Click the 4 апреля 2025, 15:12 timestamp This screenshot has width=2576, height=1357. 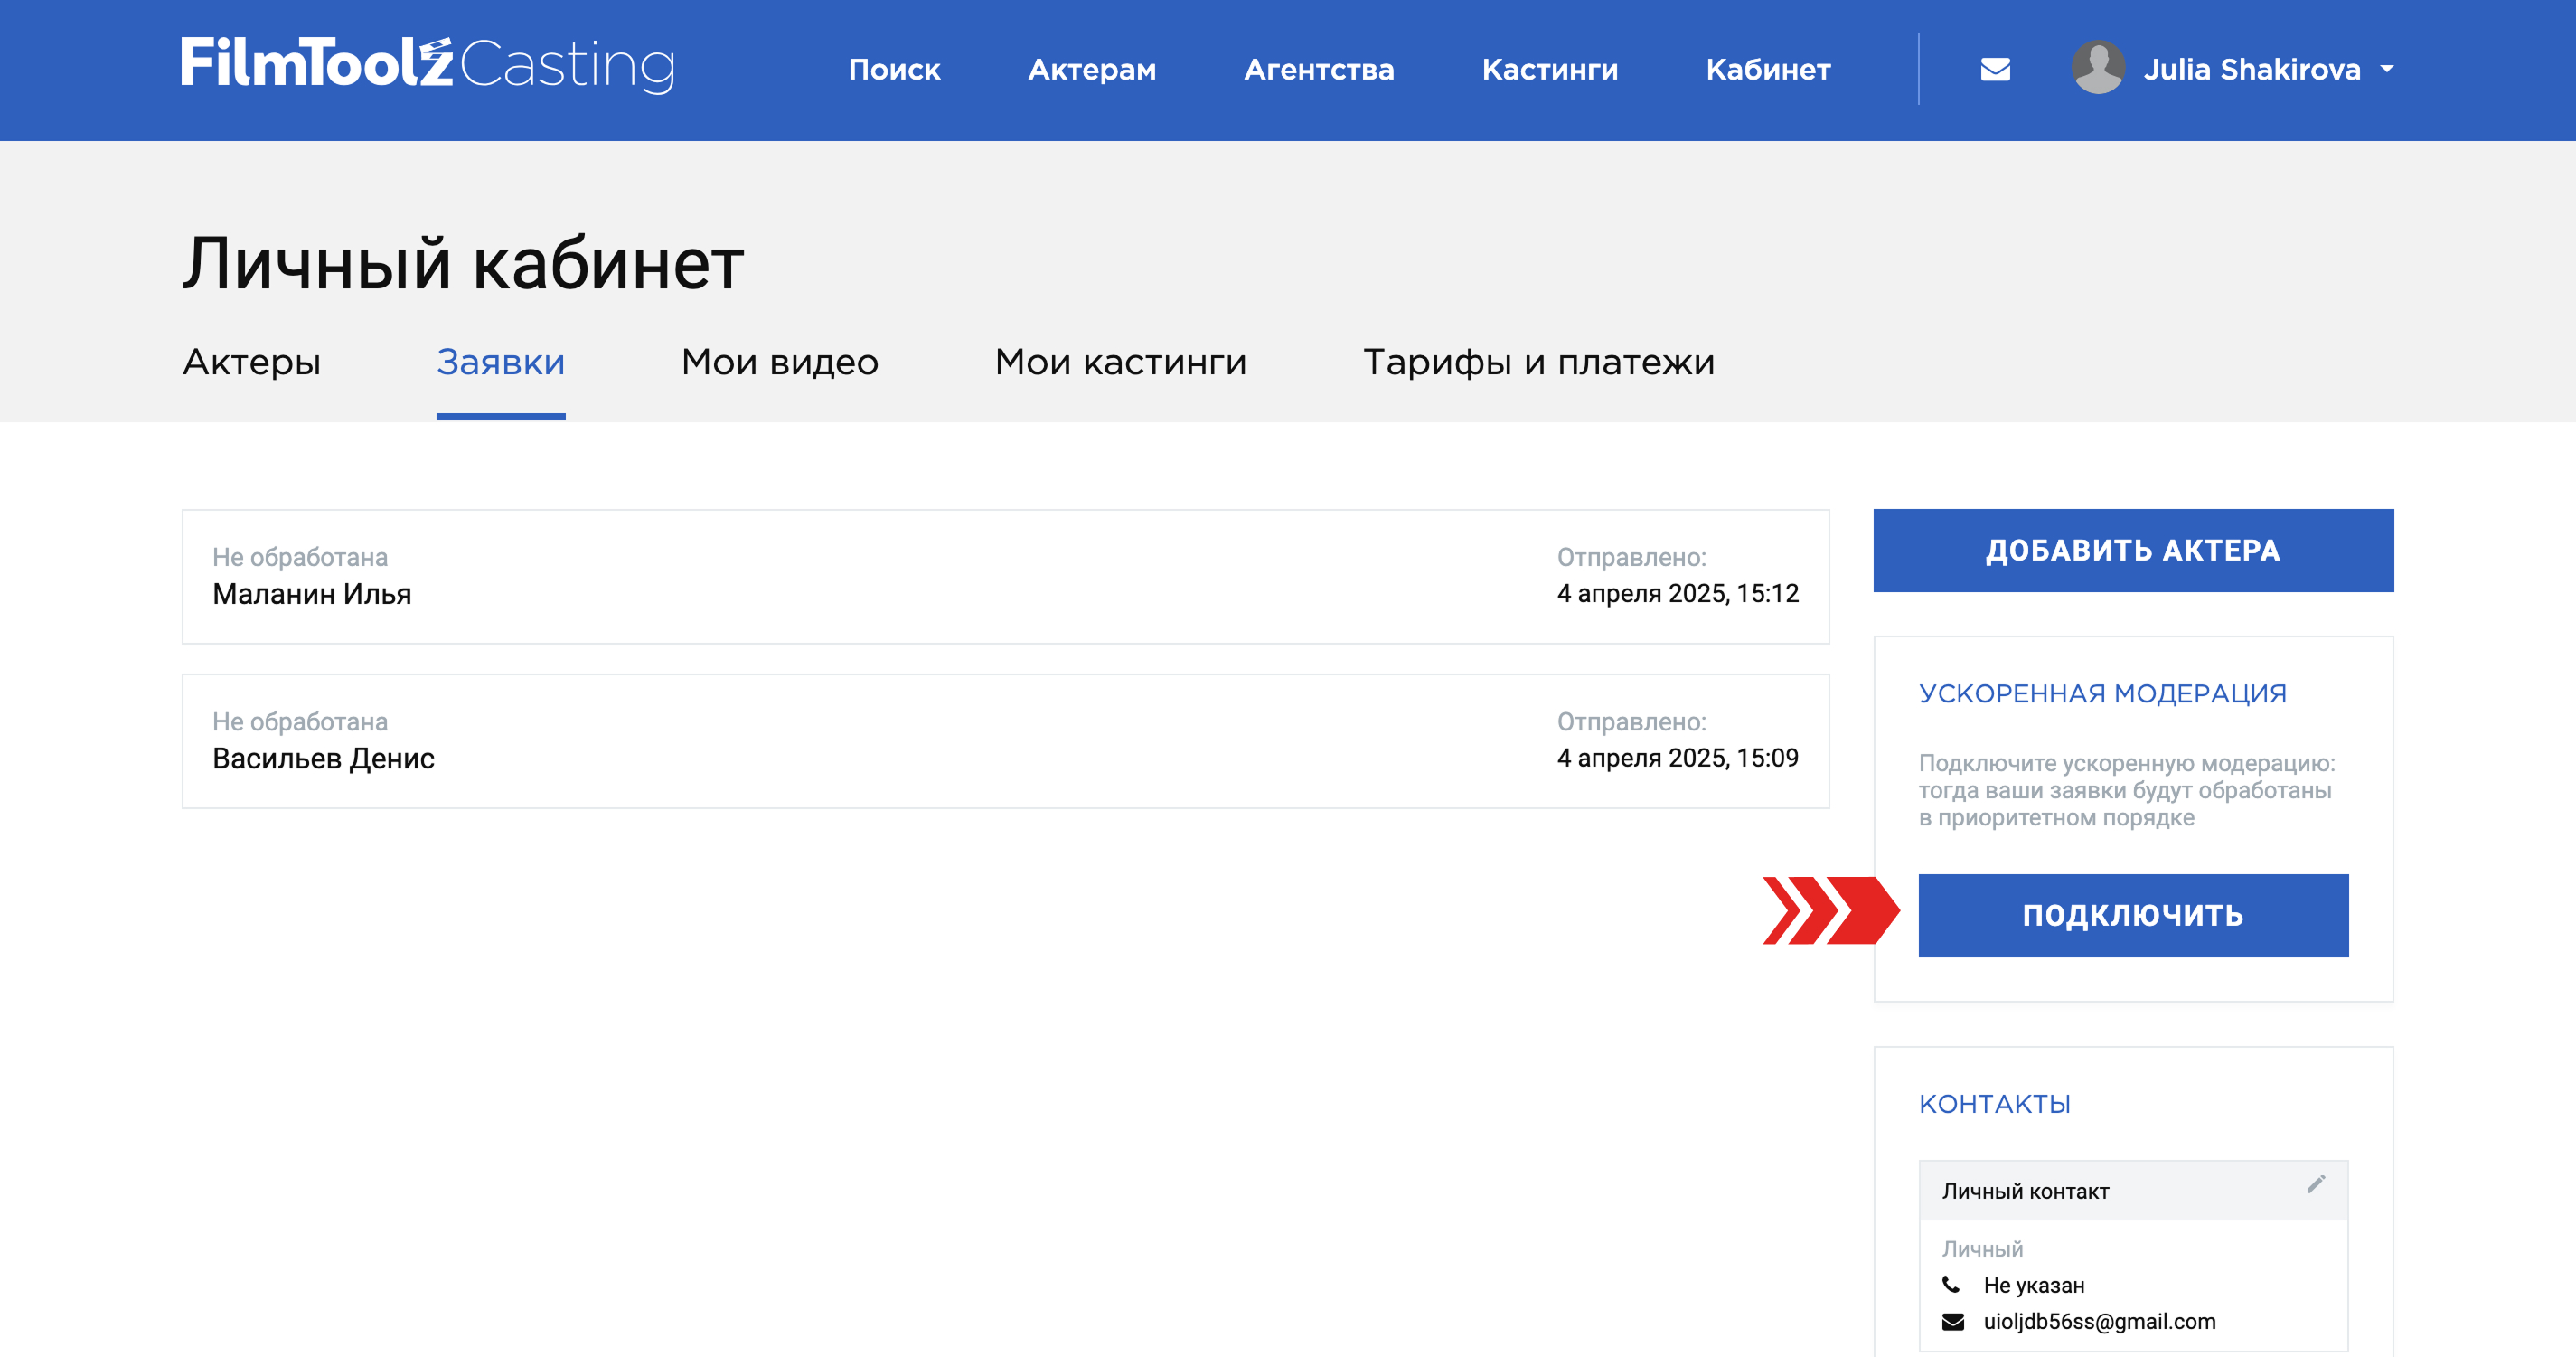pyautogui.click(x=1677, y=593)
